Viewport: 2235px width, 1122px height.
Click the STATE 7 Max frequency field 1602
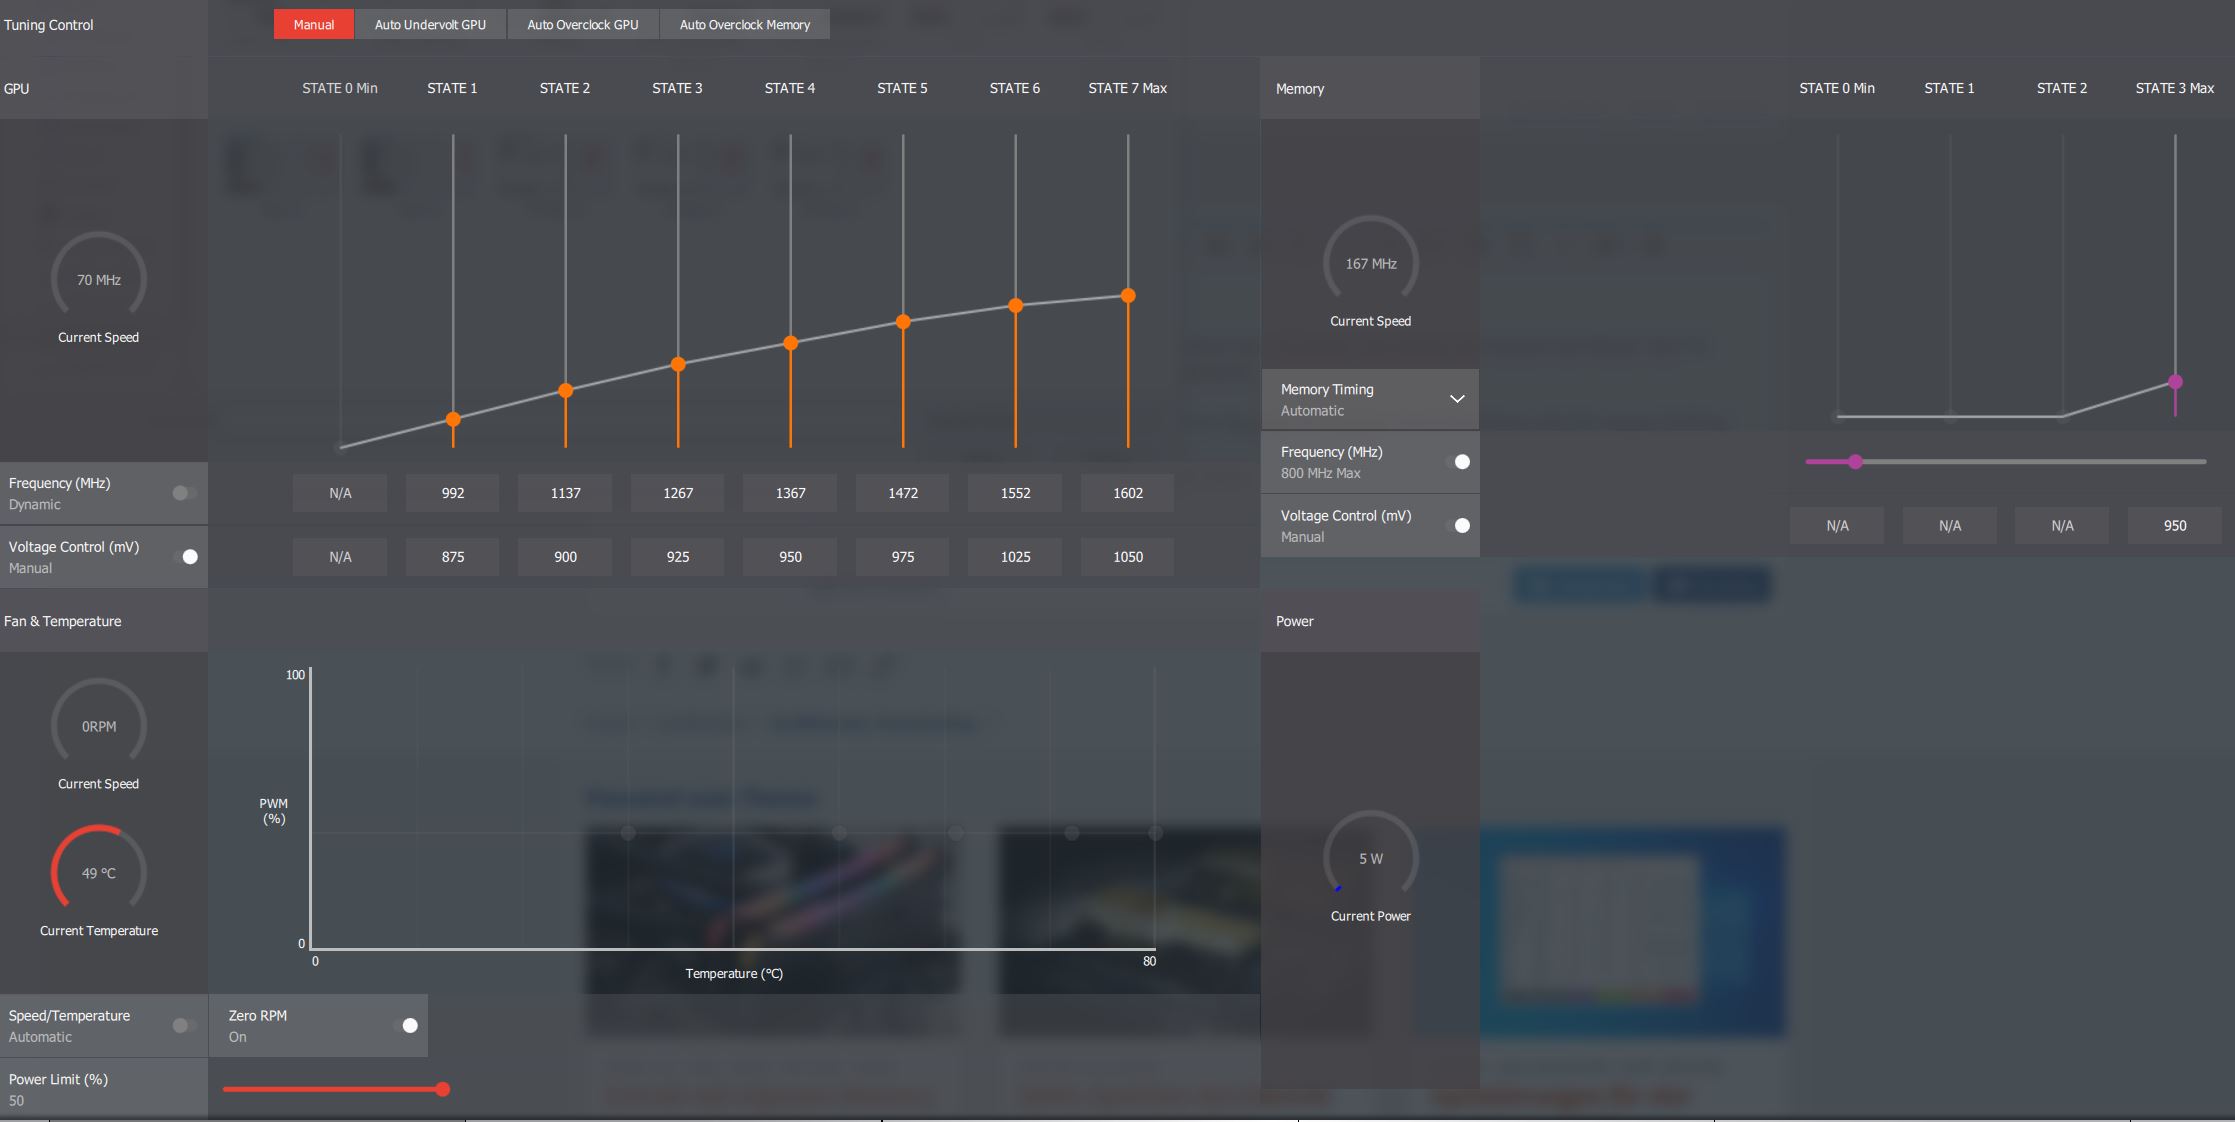(x=1127, y=493)
